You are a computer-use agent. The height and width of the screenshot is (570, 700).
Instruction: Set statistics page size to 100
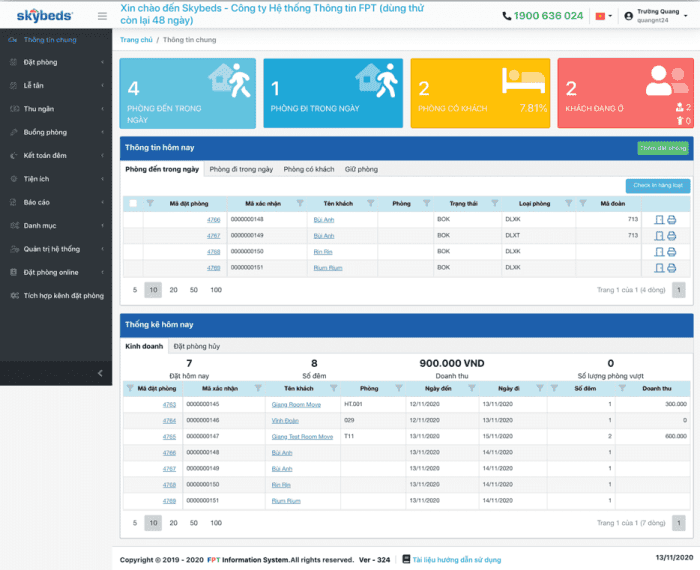pos(216,523)
